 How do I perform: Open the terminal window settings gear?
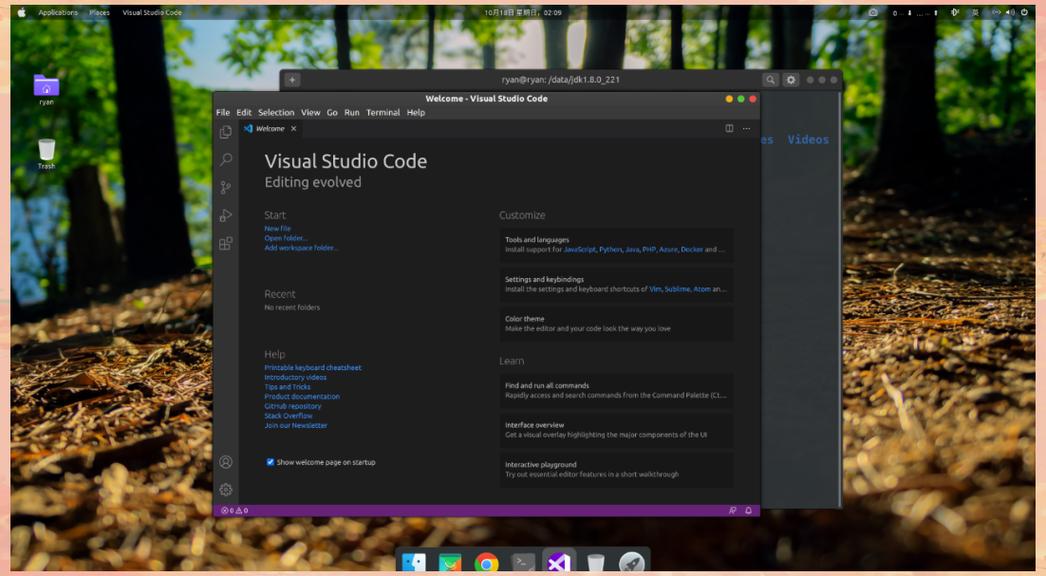(x=791, y=79)
